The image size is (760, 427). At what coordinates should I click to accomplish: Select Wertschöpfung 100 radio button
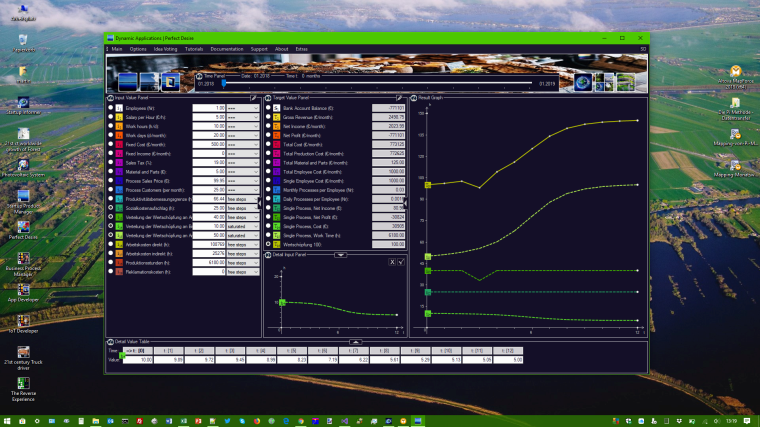click(268, 244)
